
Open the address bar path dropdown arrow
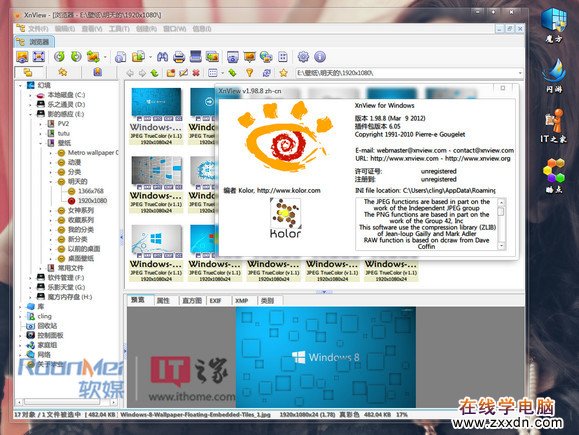(520, 73)
